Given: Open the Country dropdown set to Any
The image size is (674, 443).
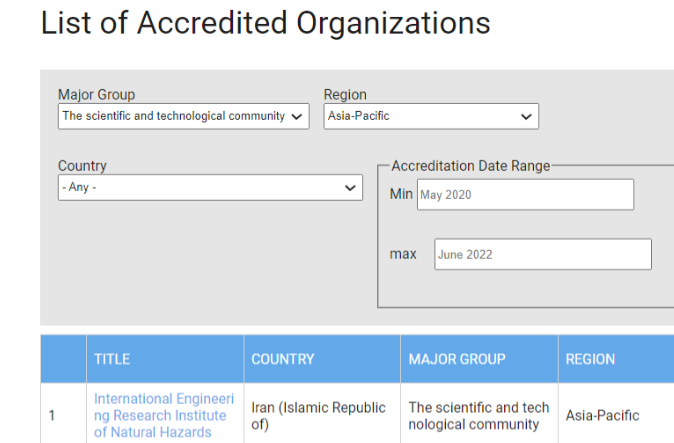Looking at the screenshot, I should point(210,187).
